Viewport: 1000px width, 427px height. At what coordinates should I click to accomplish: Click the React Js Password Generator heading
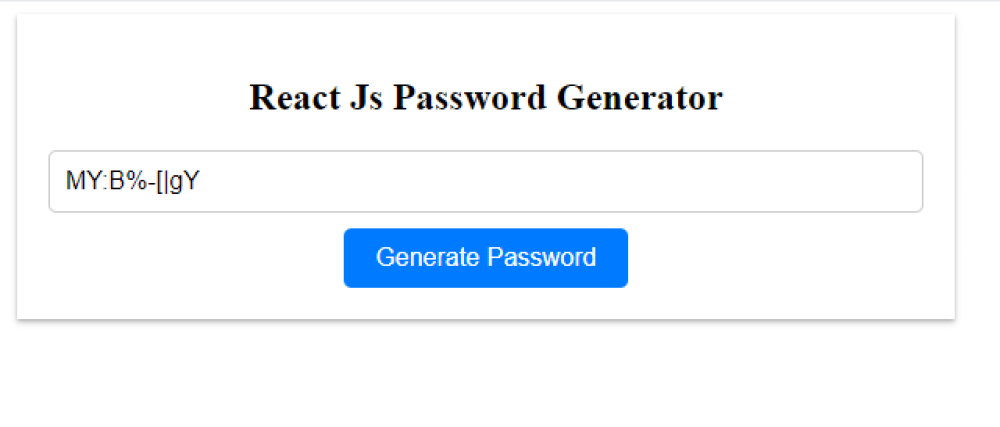(x=485, y=98)
